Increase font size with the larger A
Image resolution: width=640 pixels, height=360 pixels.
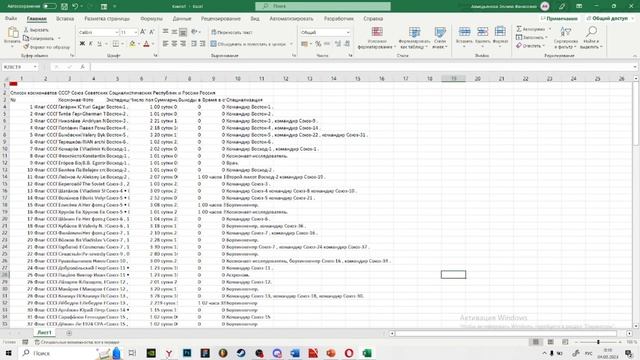pyautogui.click(x=143, y=32)
